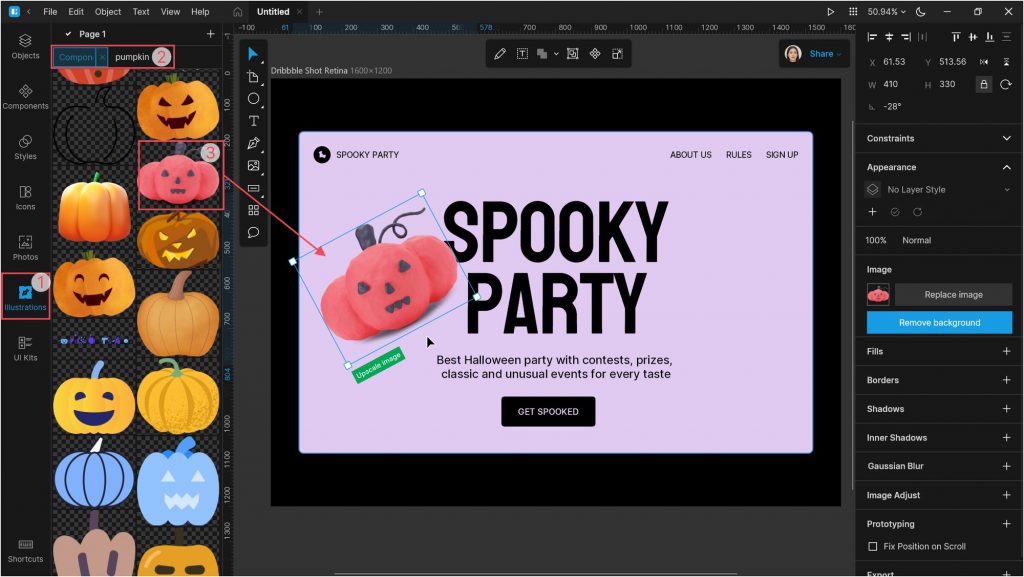
Task: Show keyboard Shortcuts
Action: (25, 551)
